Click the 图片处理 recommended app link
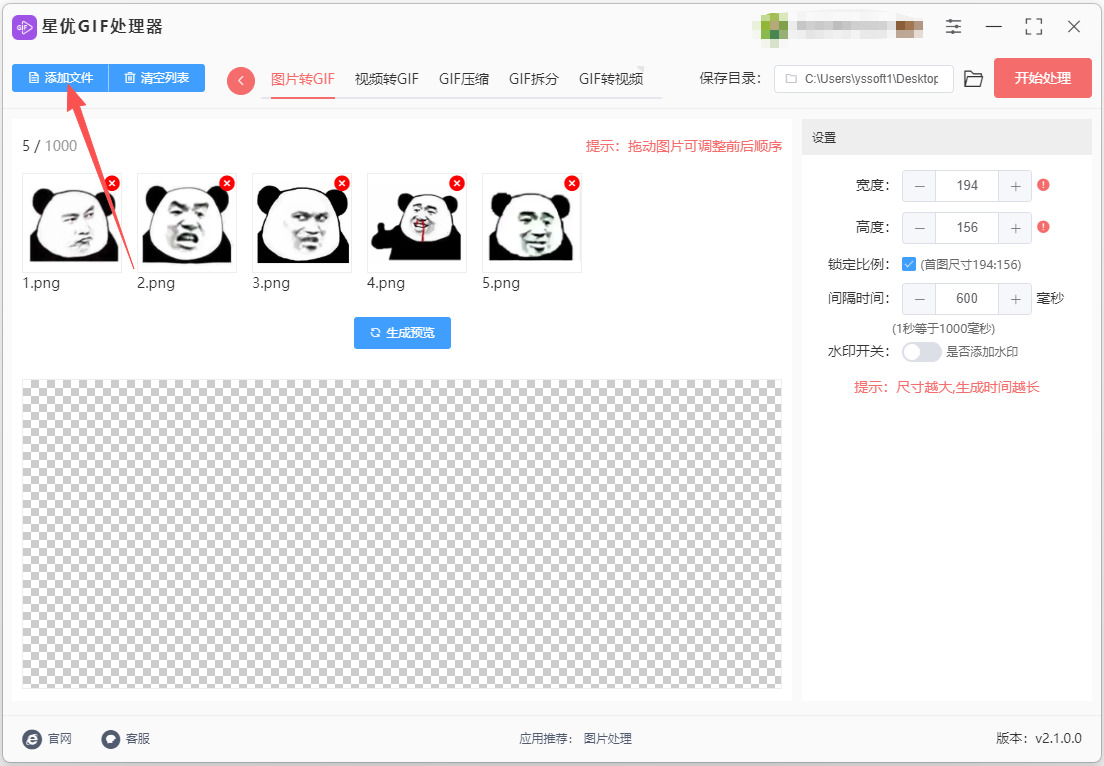 (x=608, y=739)
